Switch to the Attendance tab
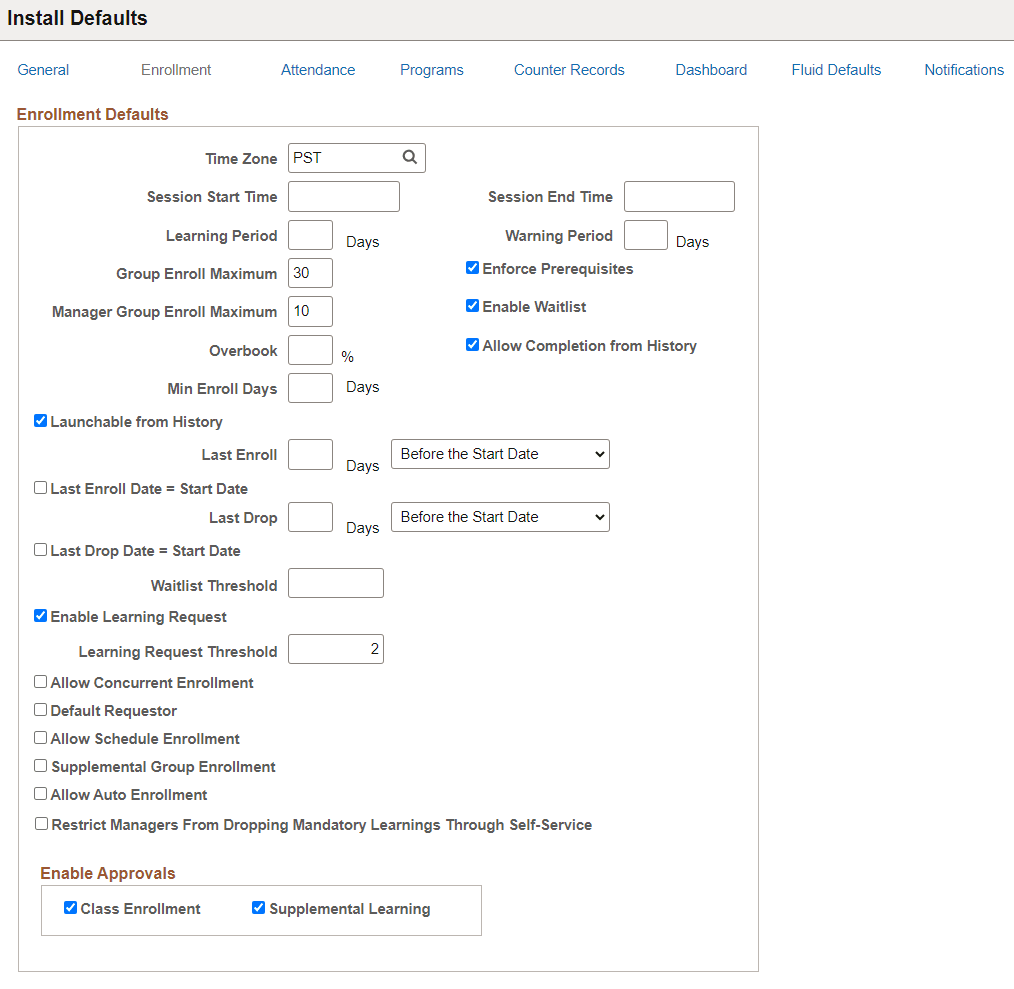 click(x=318, y=69)
